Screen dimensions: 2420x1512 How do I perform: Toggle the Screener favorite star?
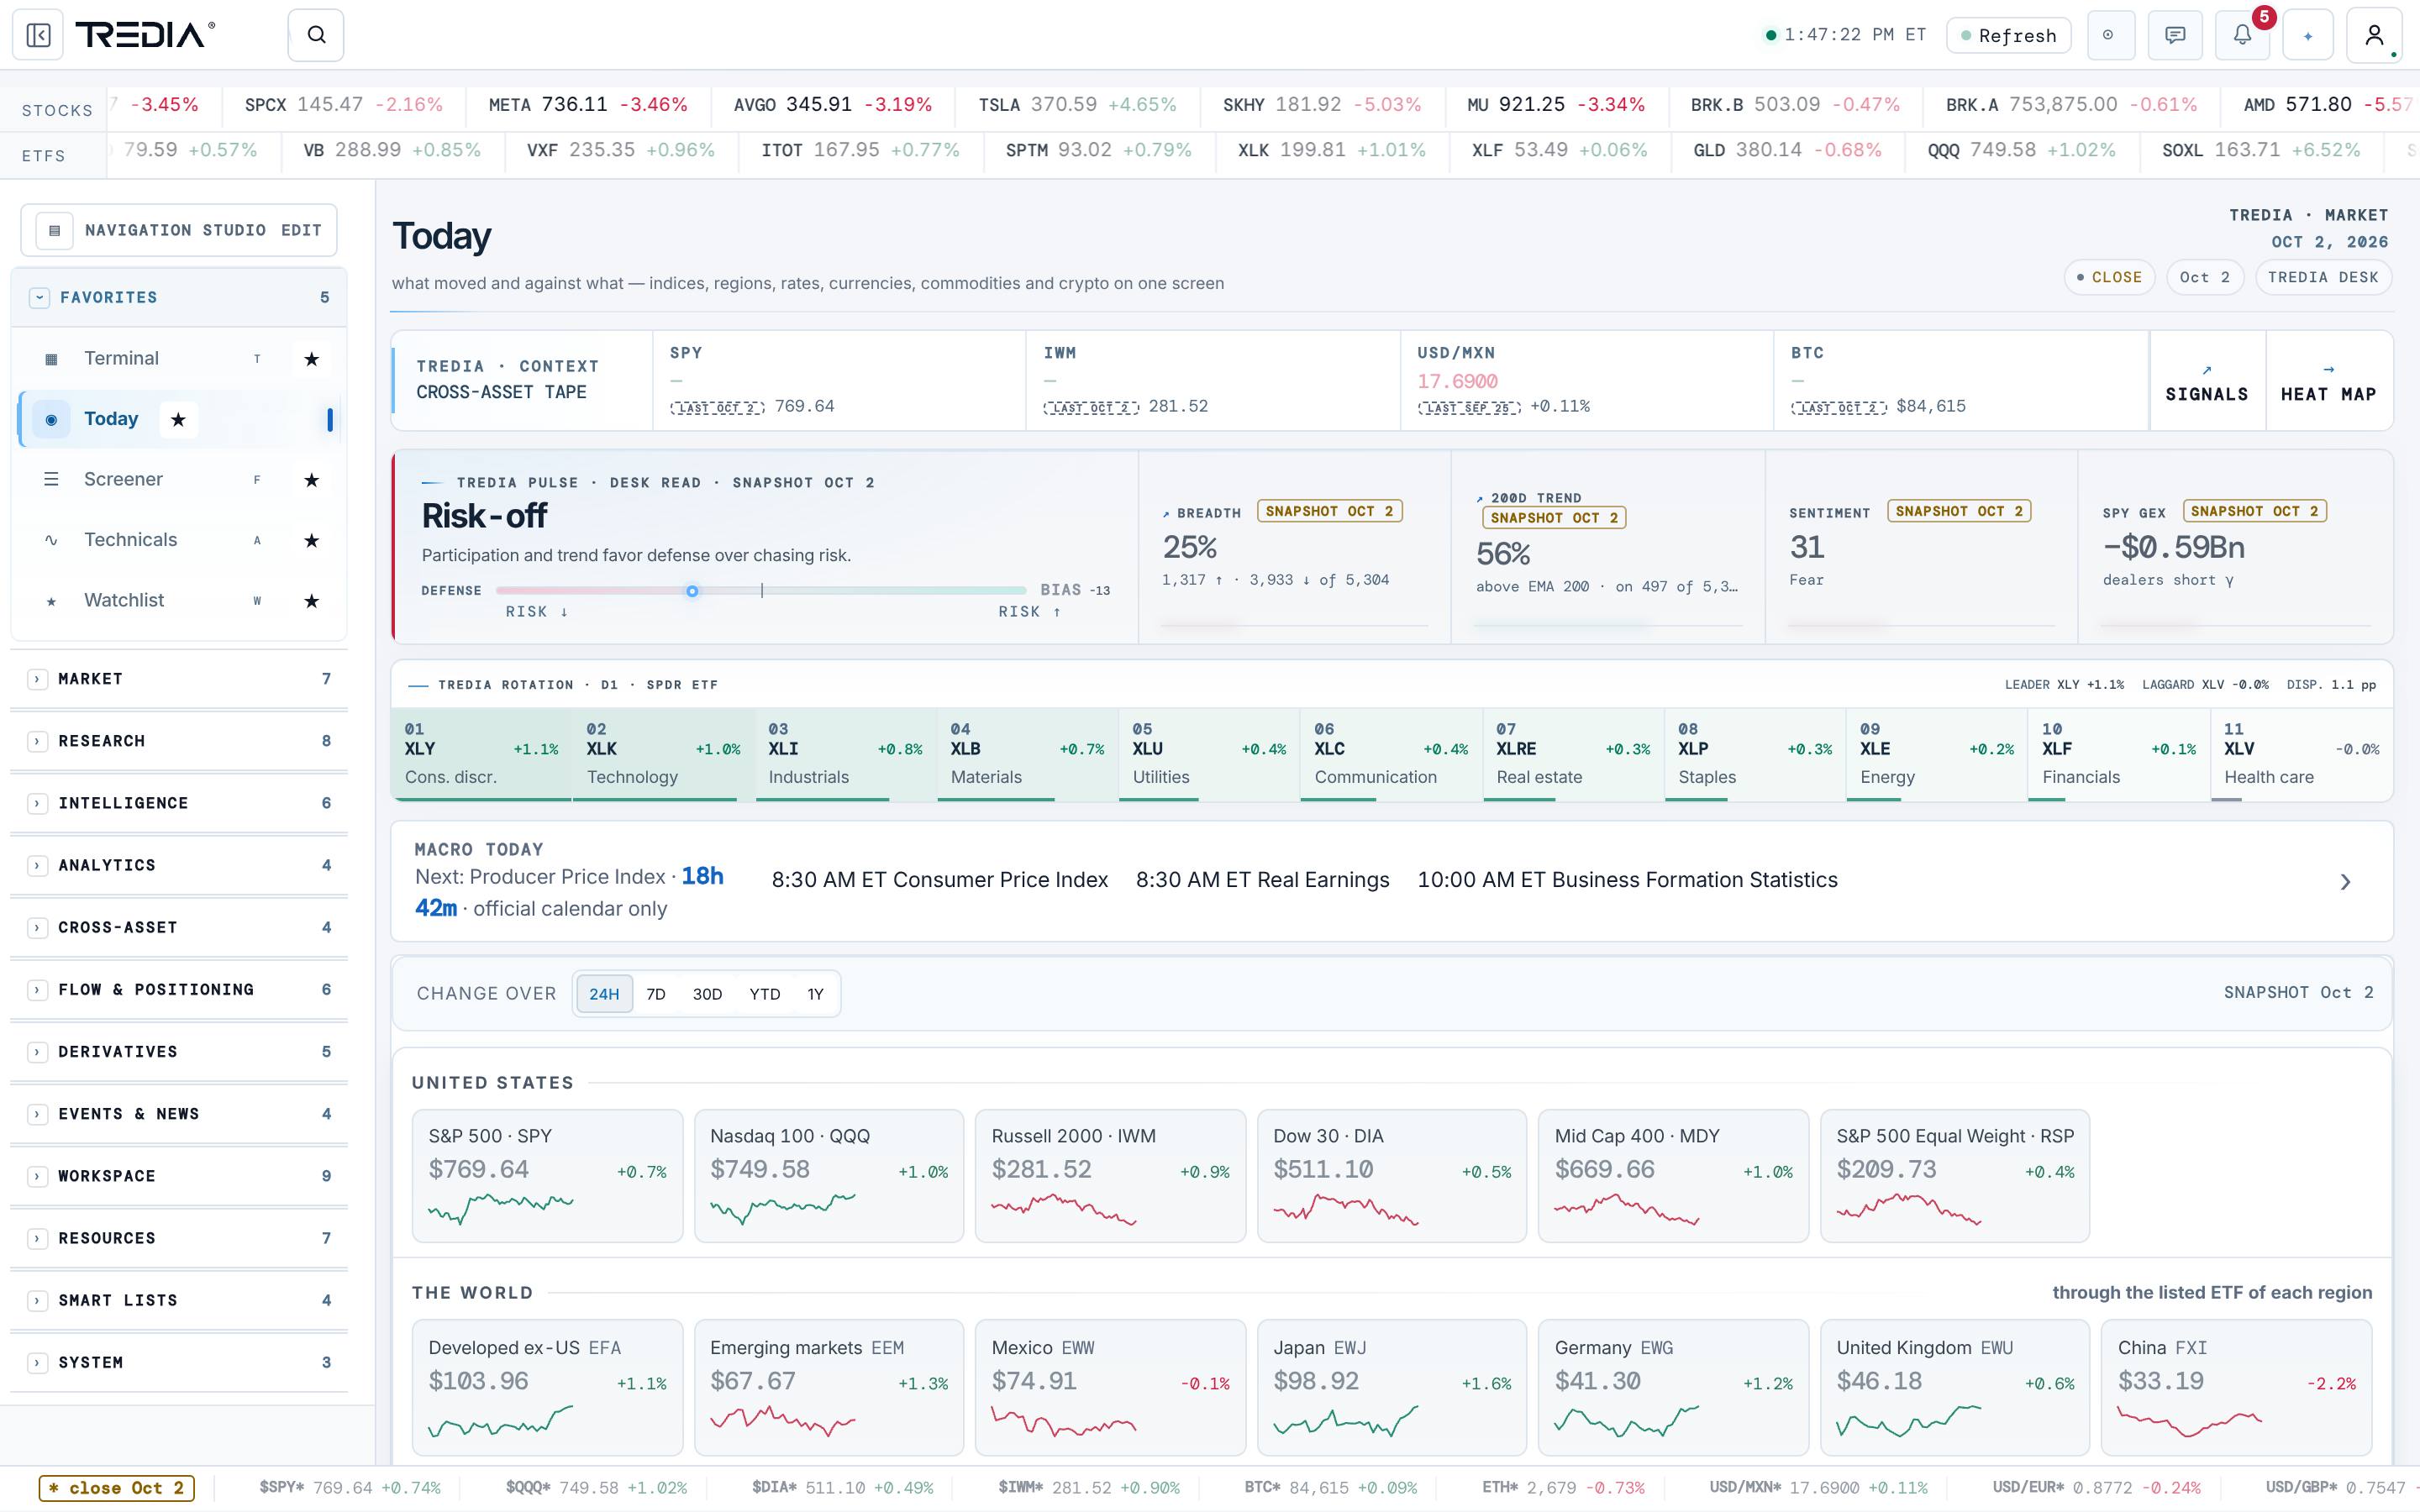[x=312, y=480]
